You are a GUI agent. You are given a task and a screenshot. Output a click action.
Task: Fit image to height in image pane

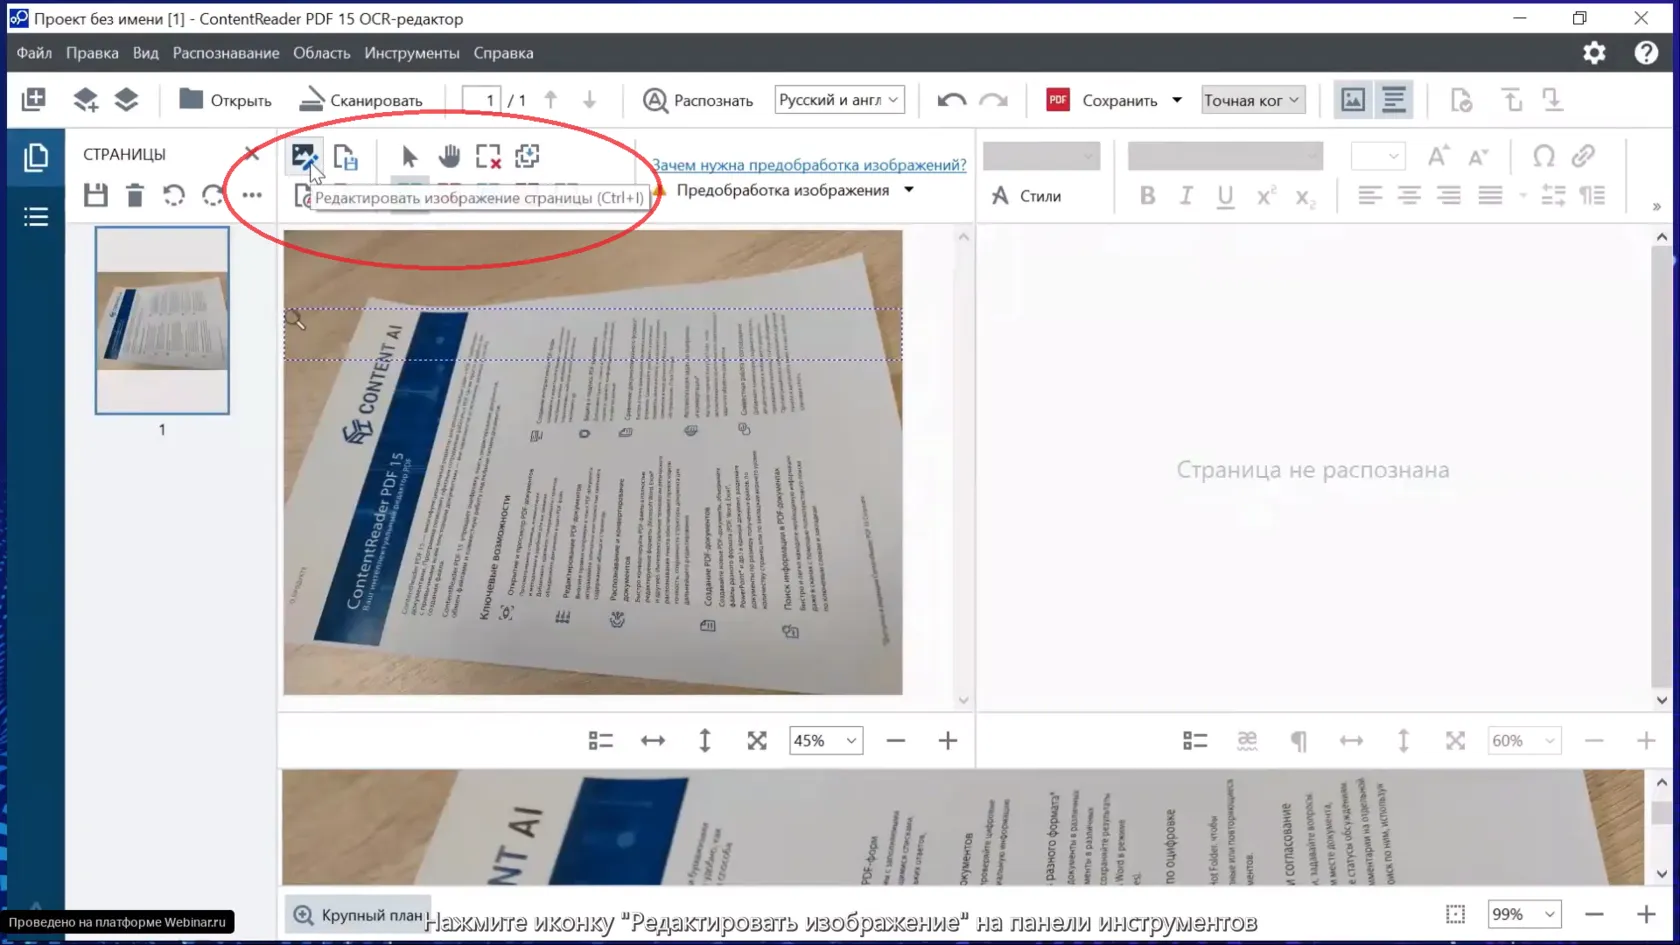705,740
